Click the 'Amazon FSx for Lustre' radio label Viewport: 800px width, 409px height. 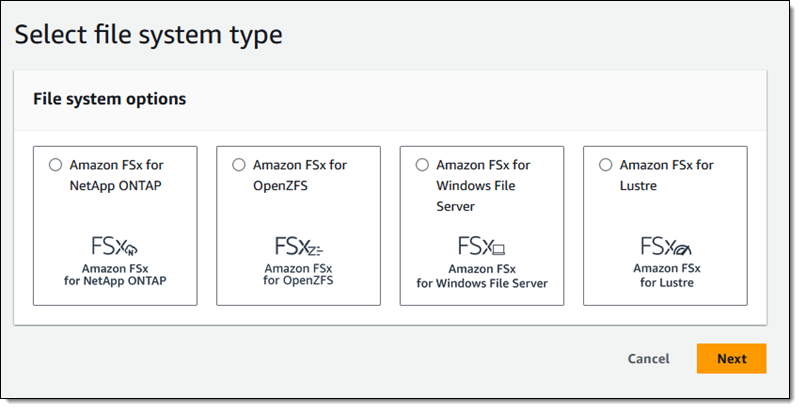pos(664,175)
